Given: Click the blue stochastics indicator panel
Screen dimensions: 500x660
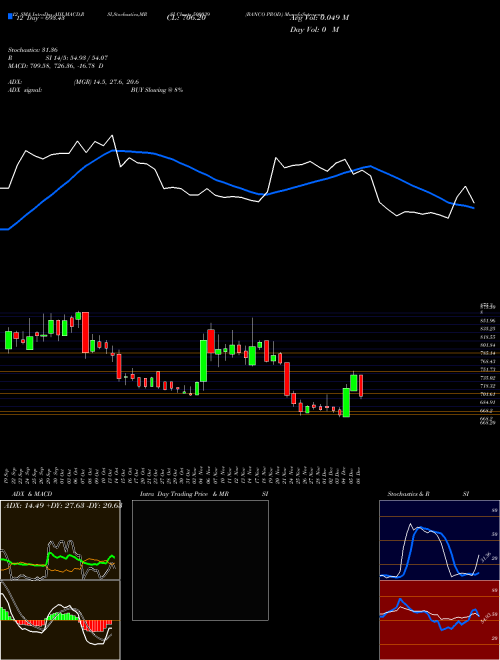Looking at the screenshot, I should (x=439, y=540).
